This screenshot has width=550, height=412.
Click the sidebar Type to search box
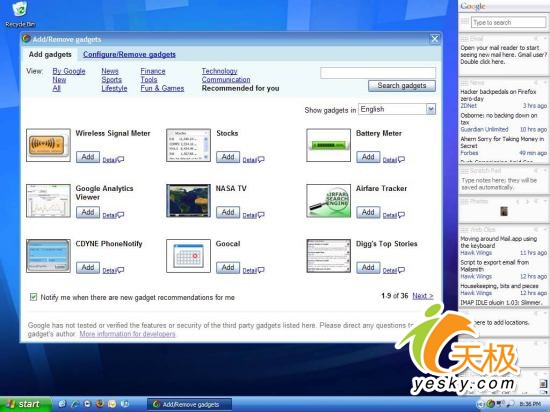click(x=508, y=22)
